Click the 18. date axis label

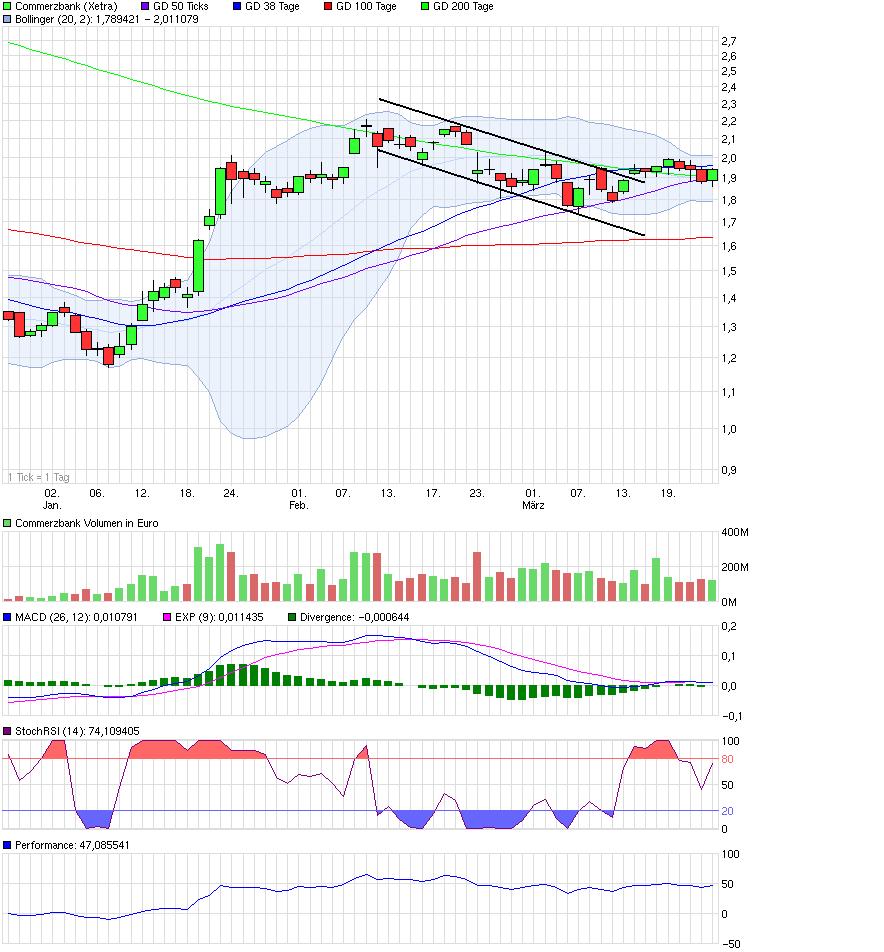186,494
